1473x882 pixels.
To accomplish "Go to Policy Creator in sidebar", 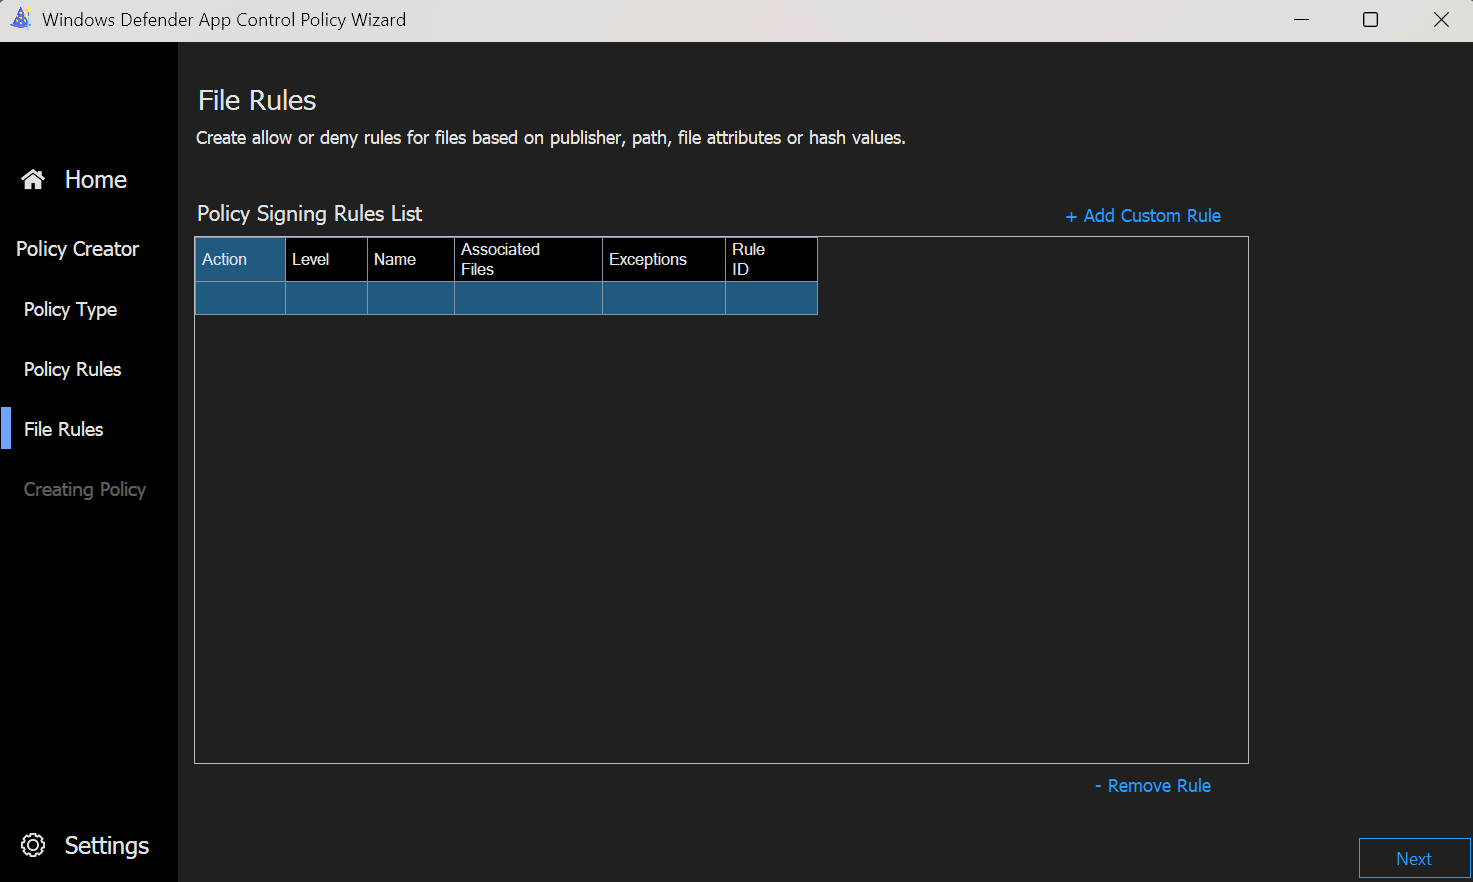I will pyautogui.click(x=77, y=249).
